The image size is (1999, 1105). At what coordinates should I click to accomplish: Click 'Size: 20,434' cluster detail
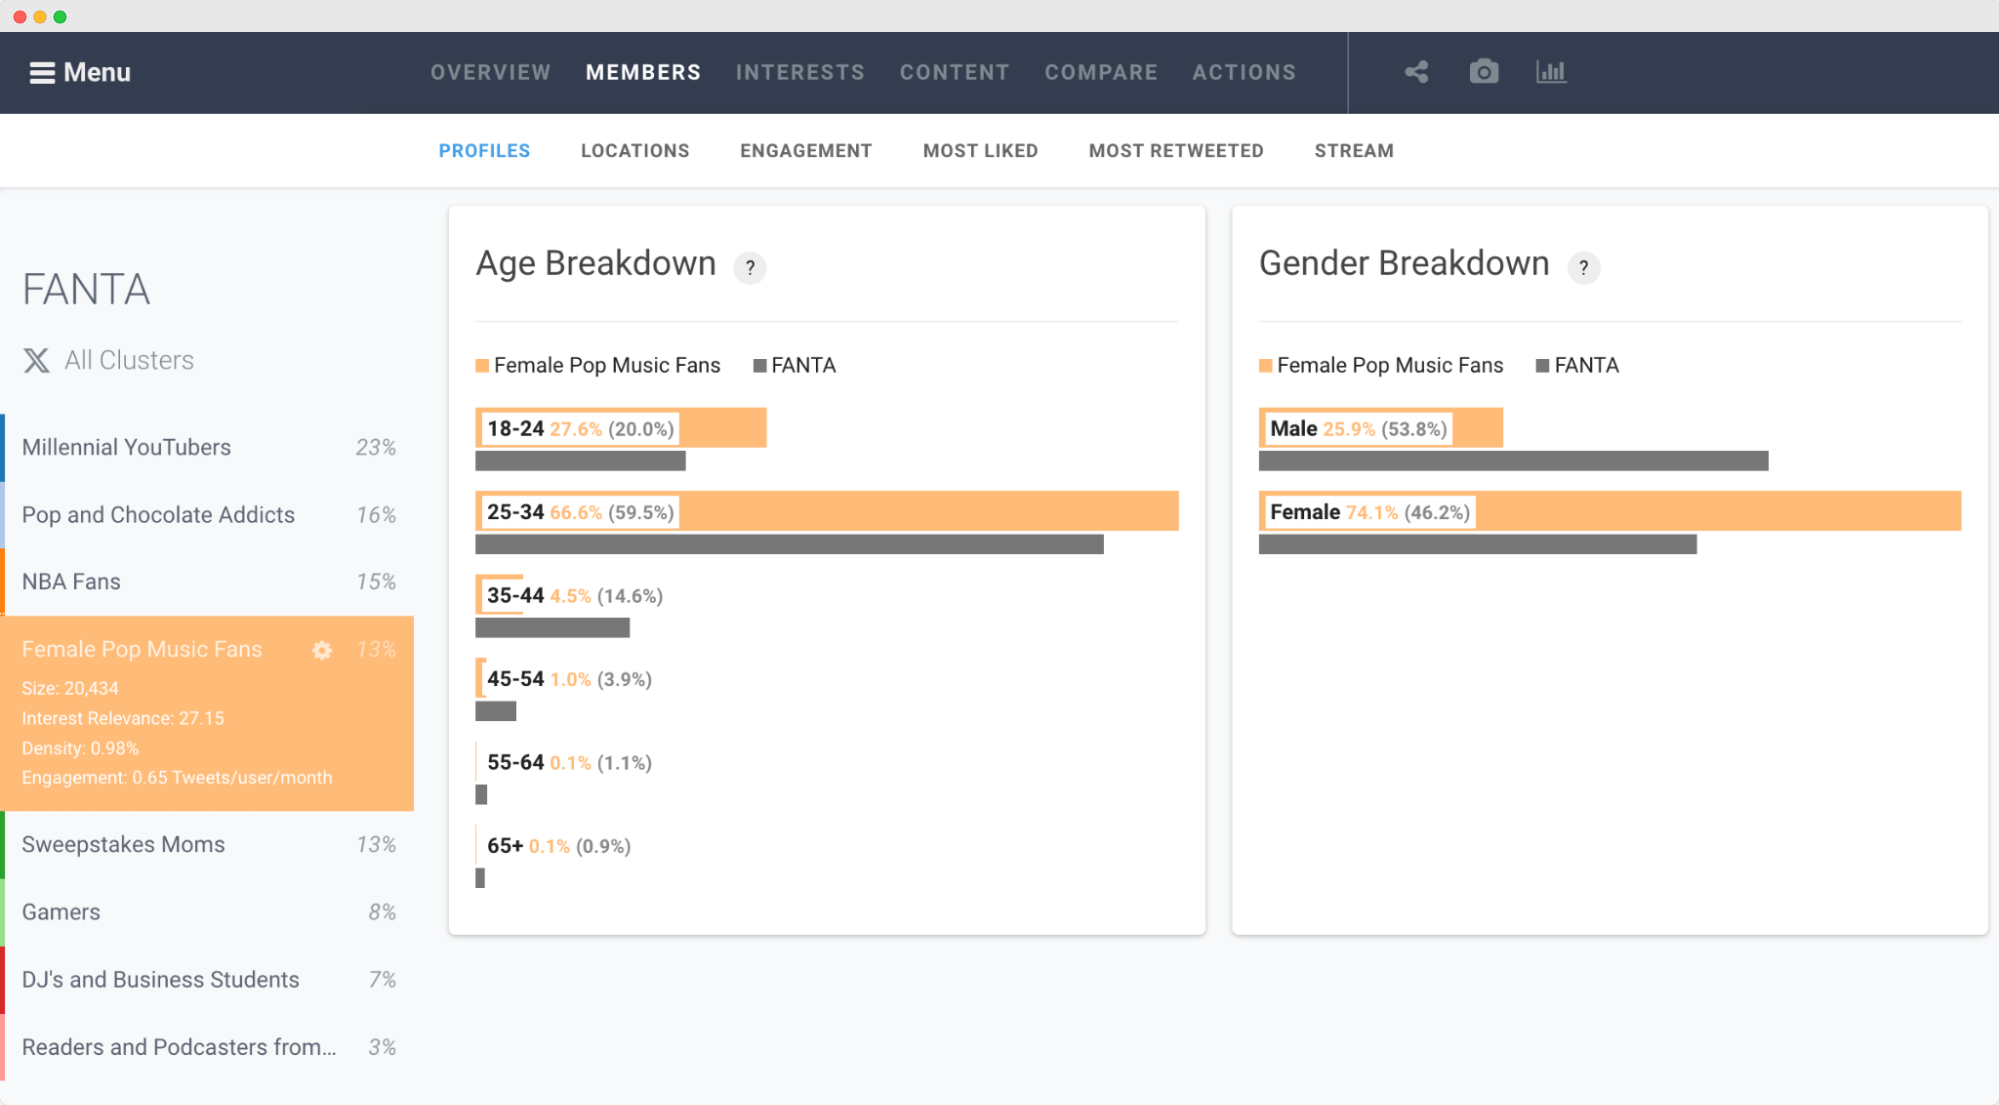(x=70, y=688)
